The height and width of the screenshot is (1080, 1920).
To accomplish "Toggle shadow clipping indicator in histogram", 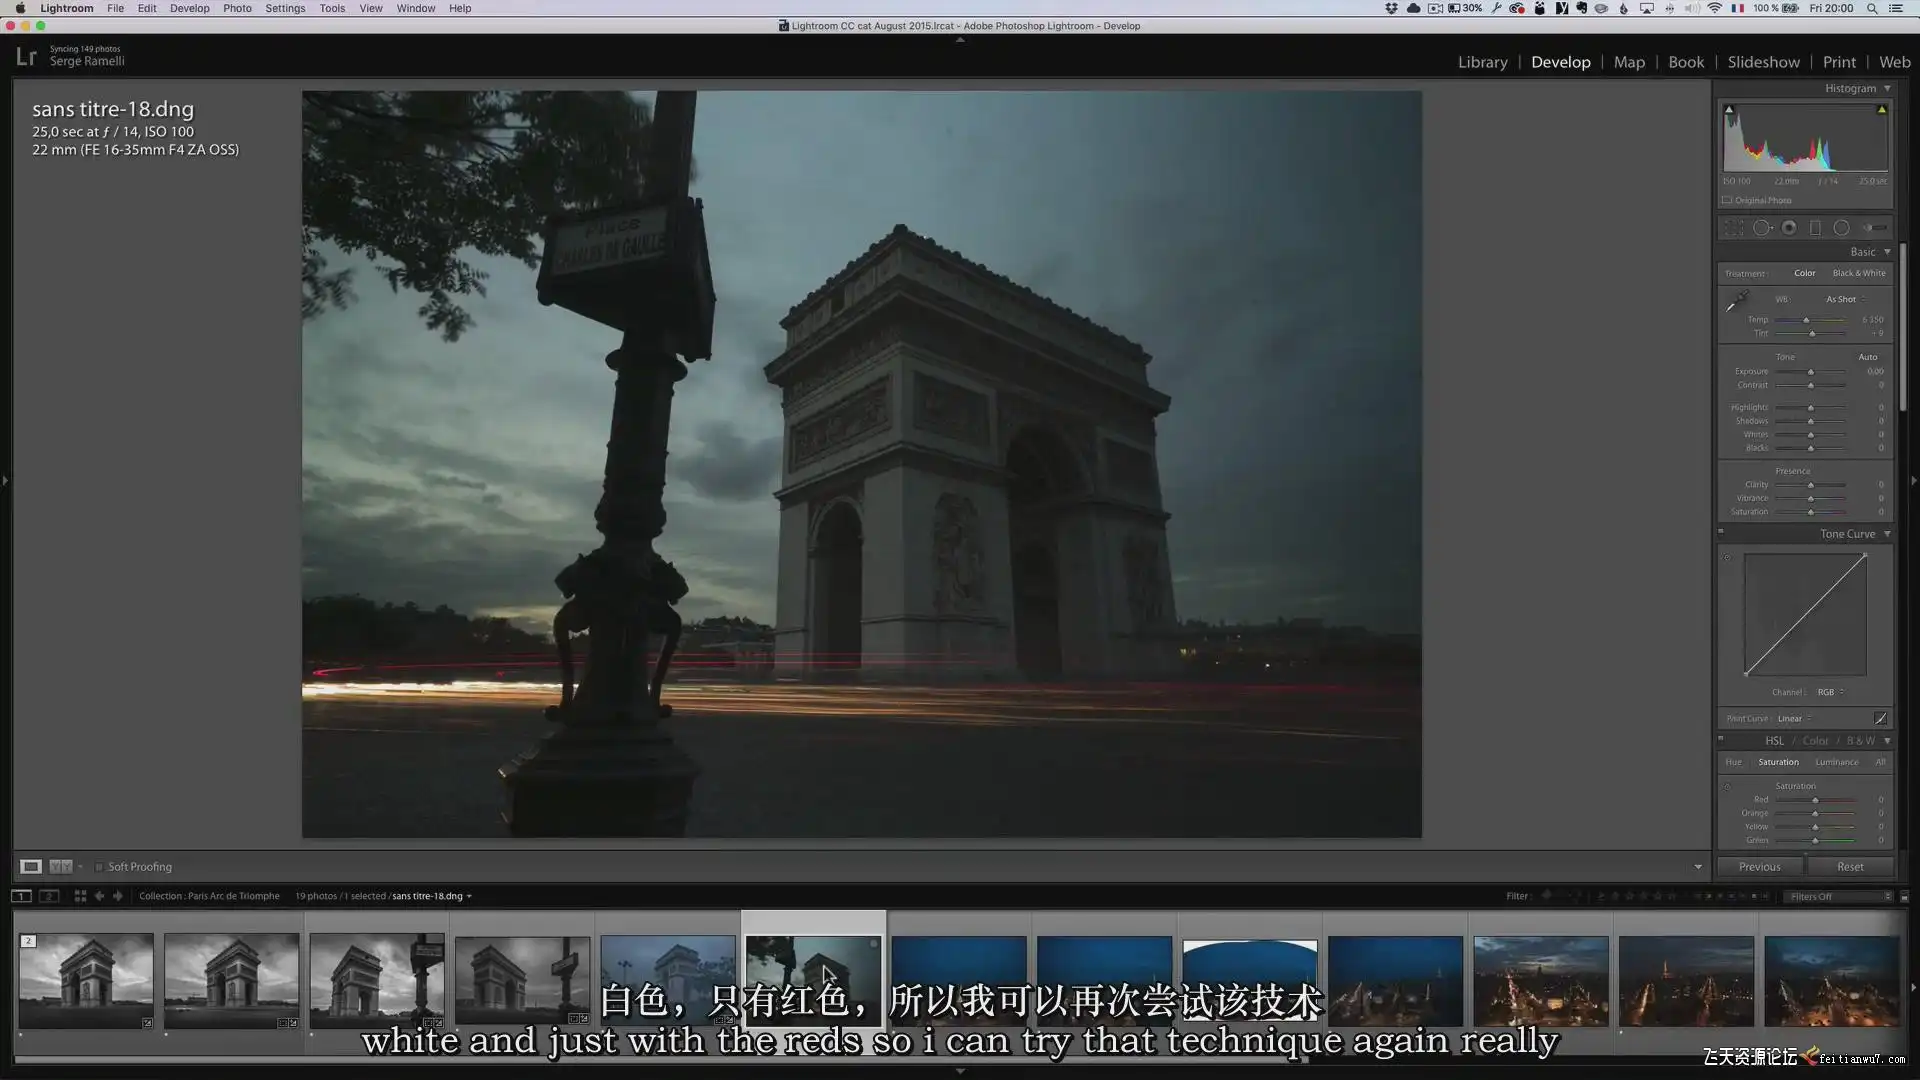I will point(1729,110).
